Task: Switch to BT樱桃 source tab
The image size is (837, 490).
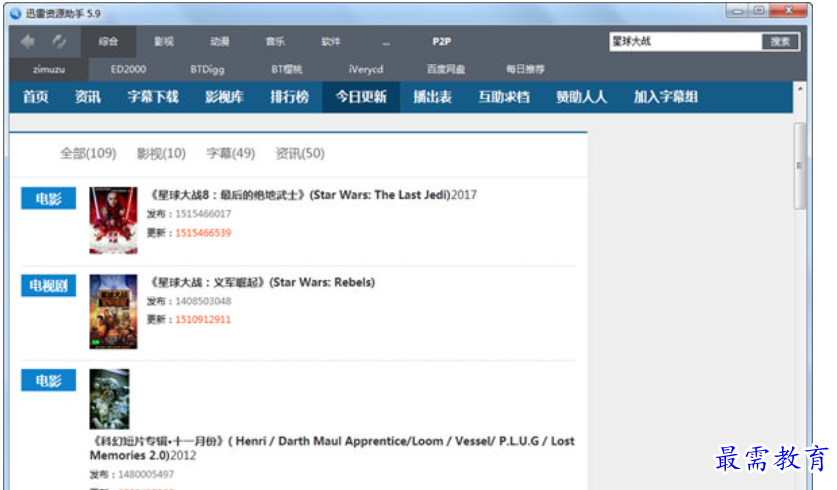Action: coord(287,69)
